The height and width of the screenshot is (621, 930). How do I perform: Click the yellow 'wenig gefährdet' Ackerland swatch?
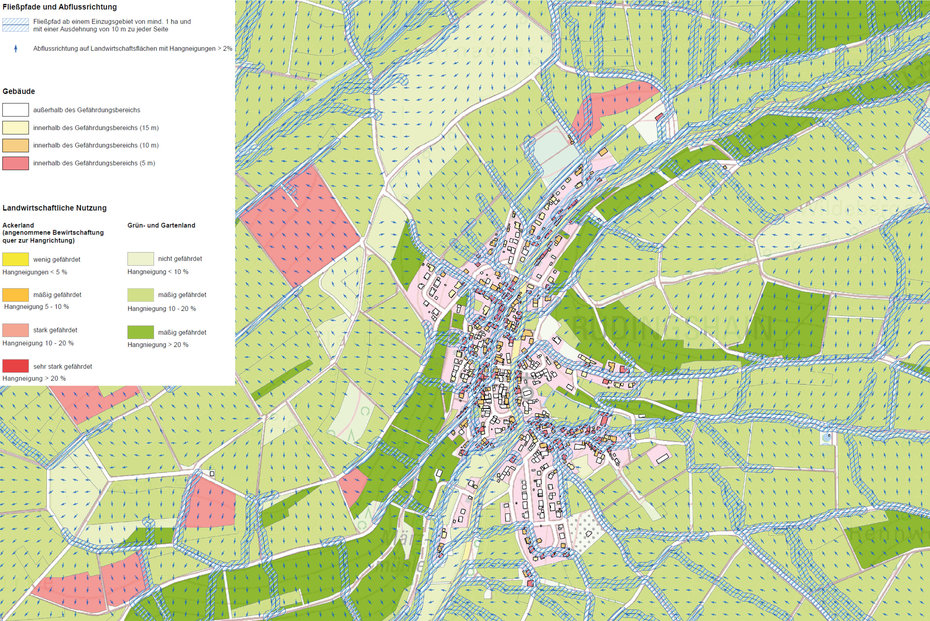point(15,259)
